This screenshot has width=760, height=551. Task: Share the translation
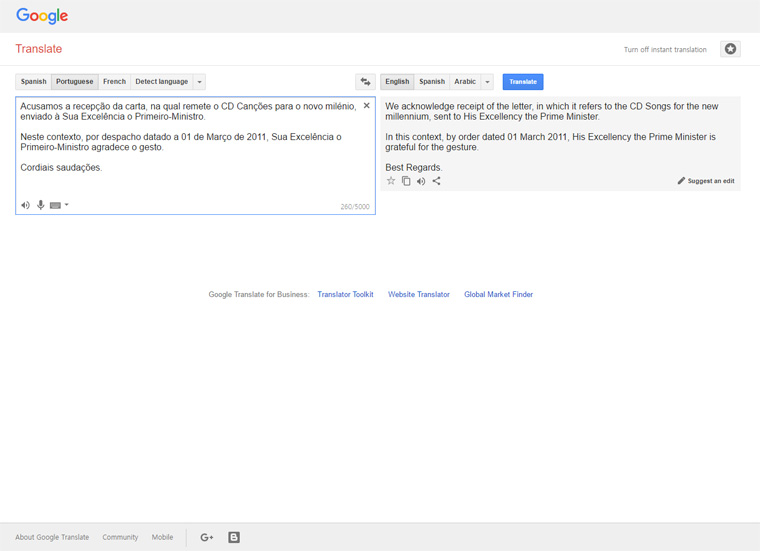pos(436,181)
